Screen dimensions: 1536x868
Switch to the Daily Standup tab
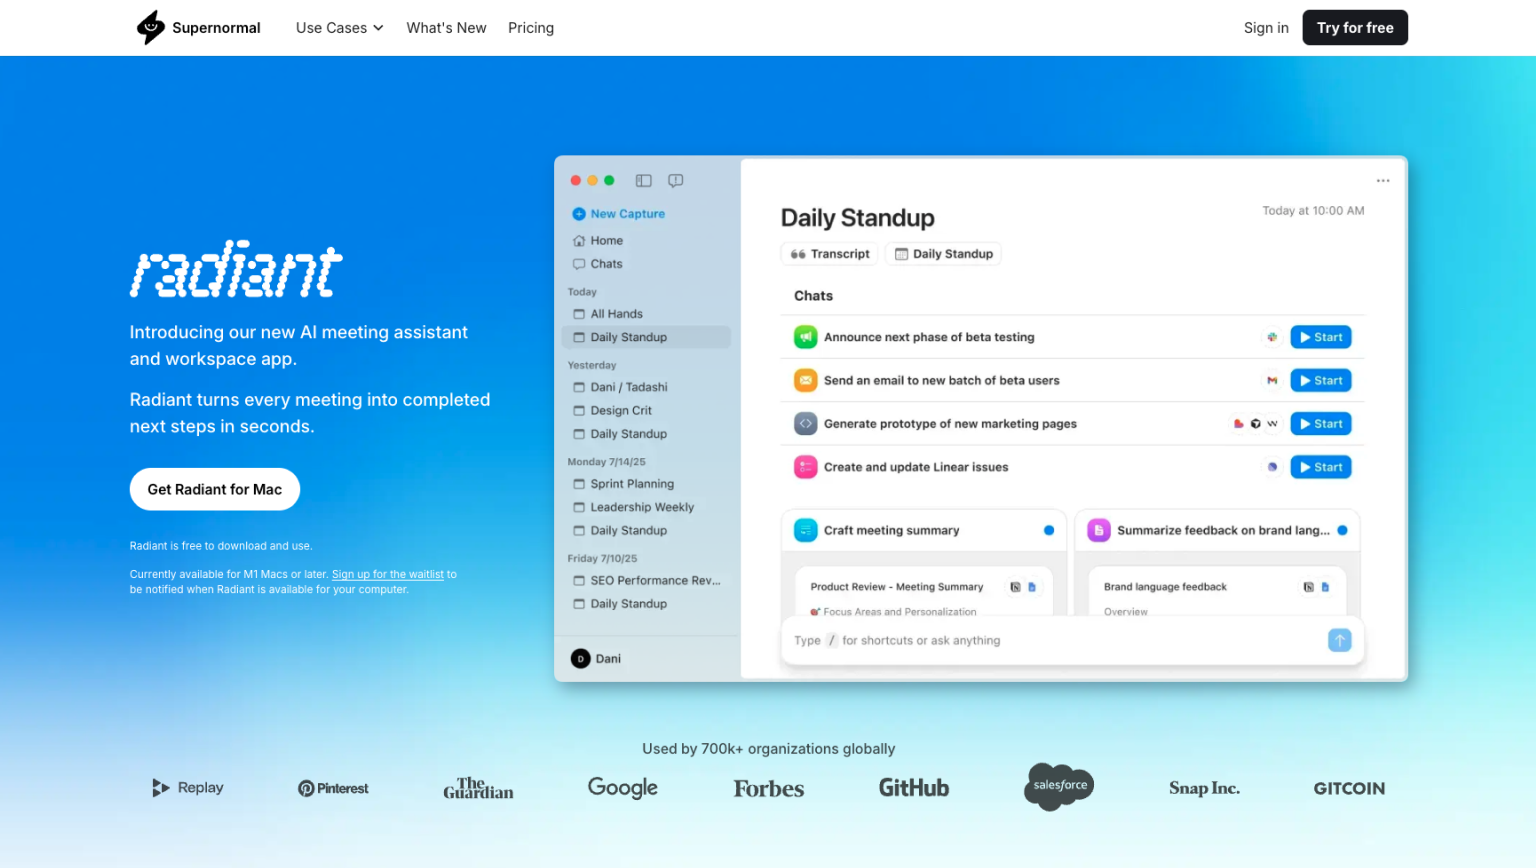click(943, 254)
